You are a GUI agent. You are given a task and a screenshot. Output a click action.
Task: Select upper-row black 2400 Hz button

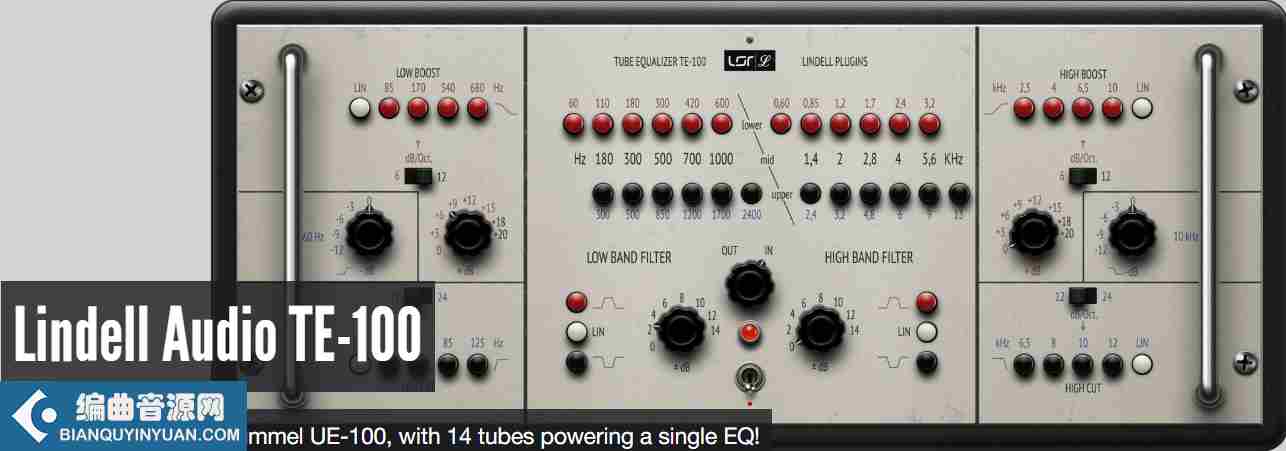(752, 193)
